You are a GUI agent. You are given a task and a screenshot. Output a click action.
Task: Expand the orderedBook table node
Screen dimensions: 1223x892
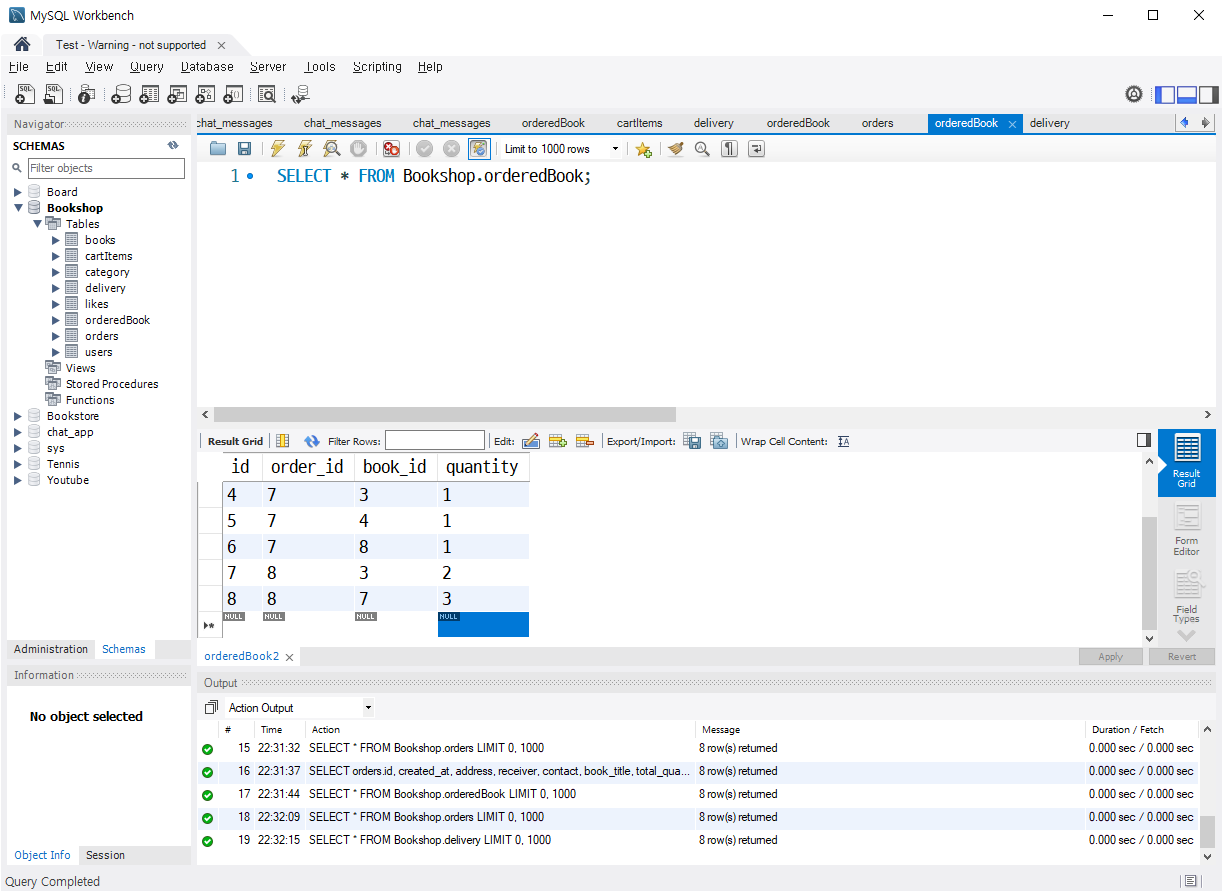point(56,320)
